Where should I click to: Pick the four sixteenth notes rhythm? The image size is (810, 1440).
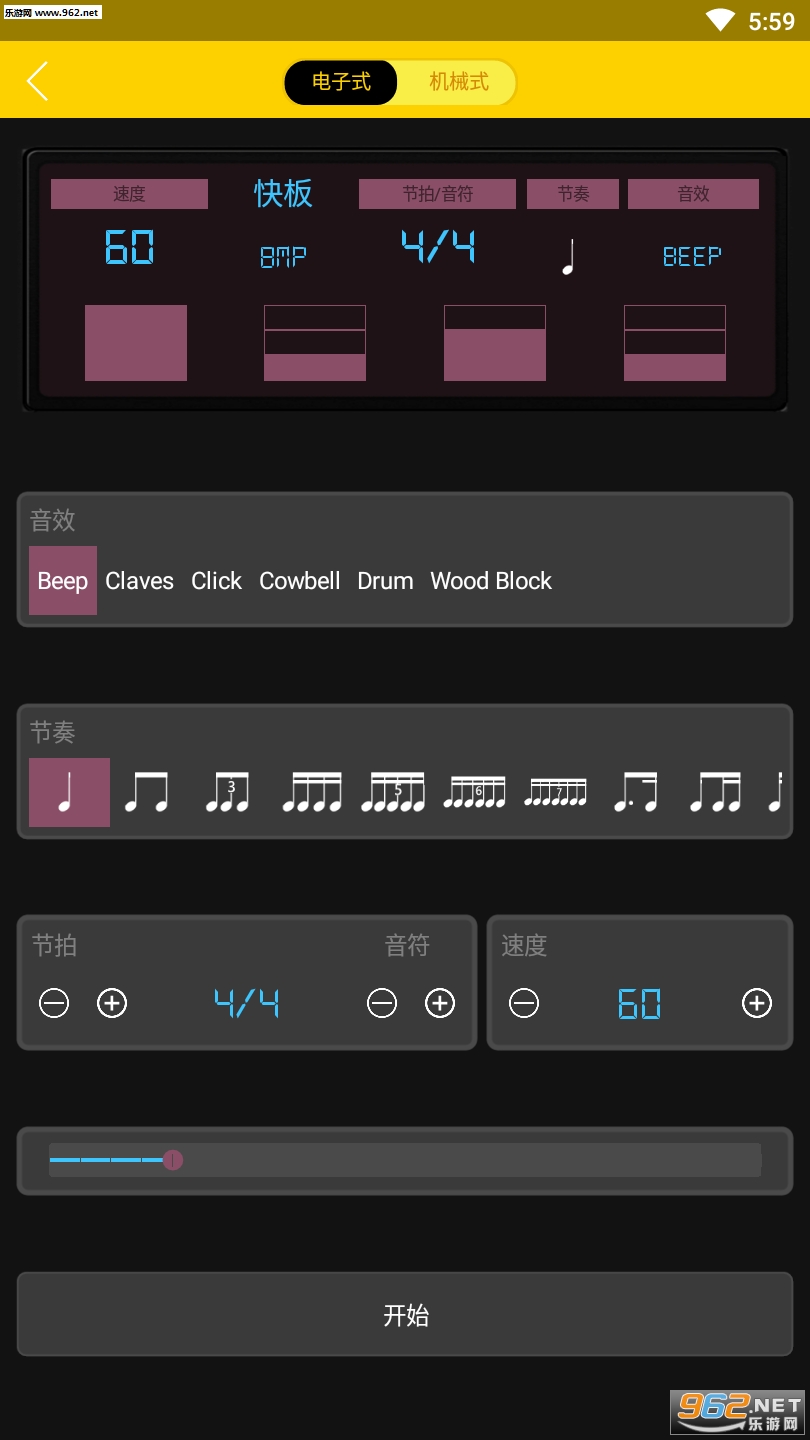(312, 792)
